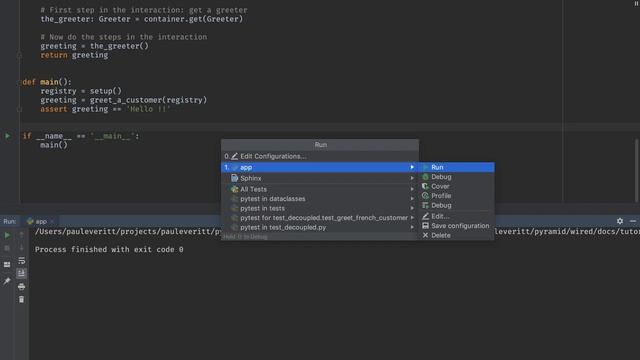640x360 pixels.
Task: Hide the Run panel with the minimize dash icon
Action: click(633, 221)
